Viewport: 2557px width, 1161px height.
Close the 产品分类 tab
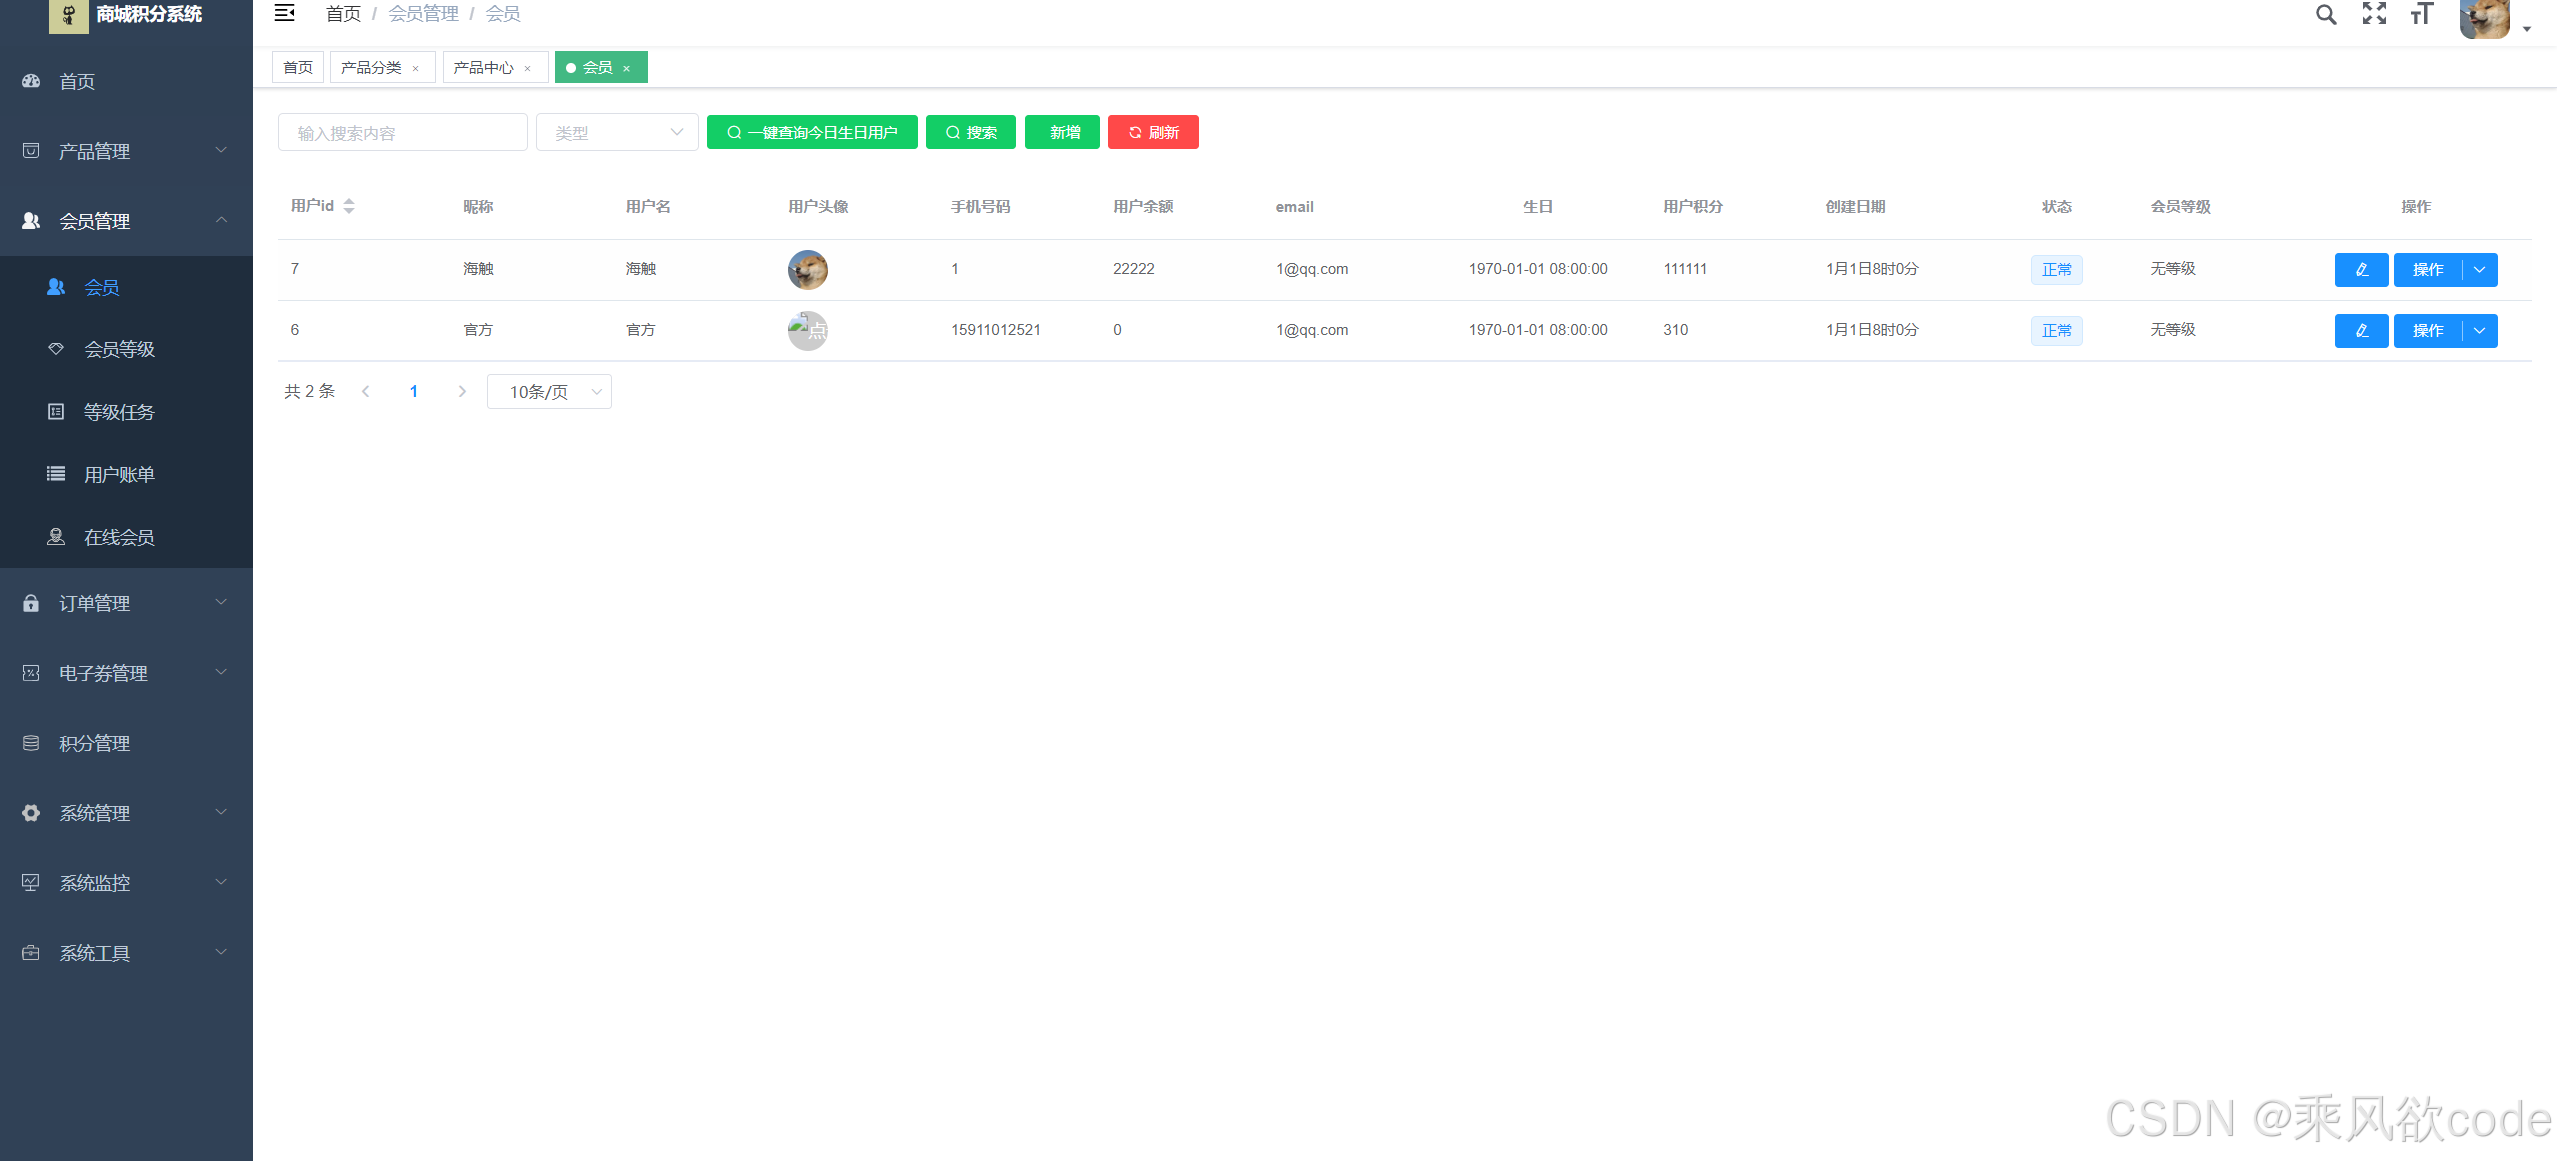[416, 69]
